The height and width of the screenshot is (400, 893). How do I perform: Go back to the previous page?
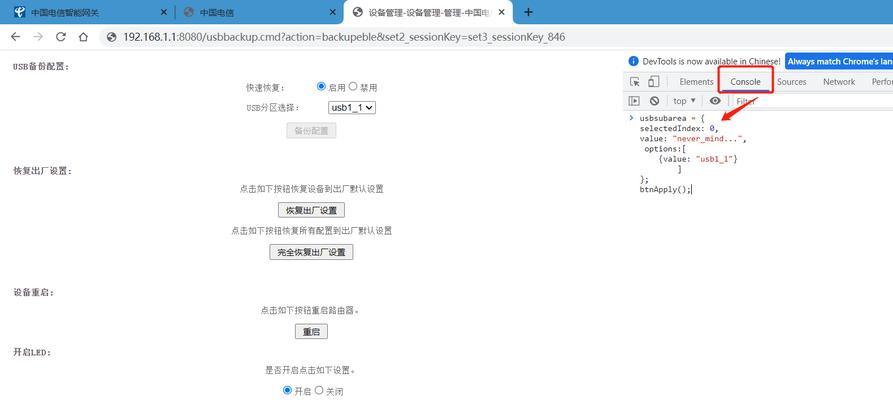tap(15, 37)
